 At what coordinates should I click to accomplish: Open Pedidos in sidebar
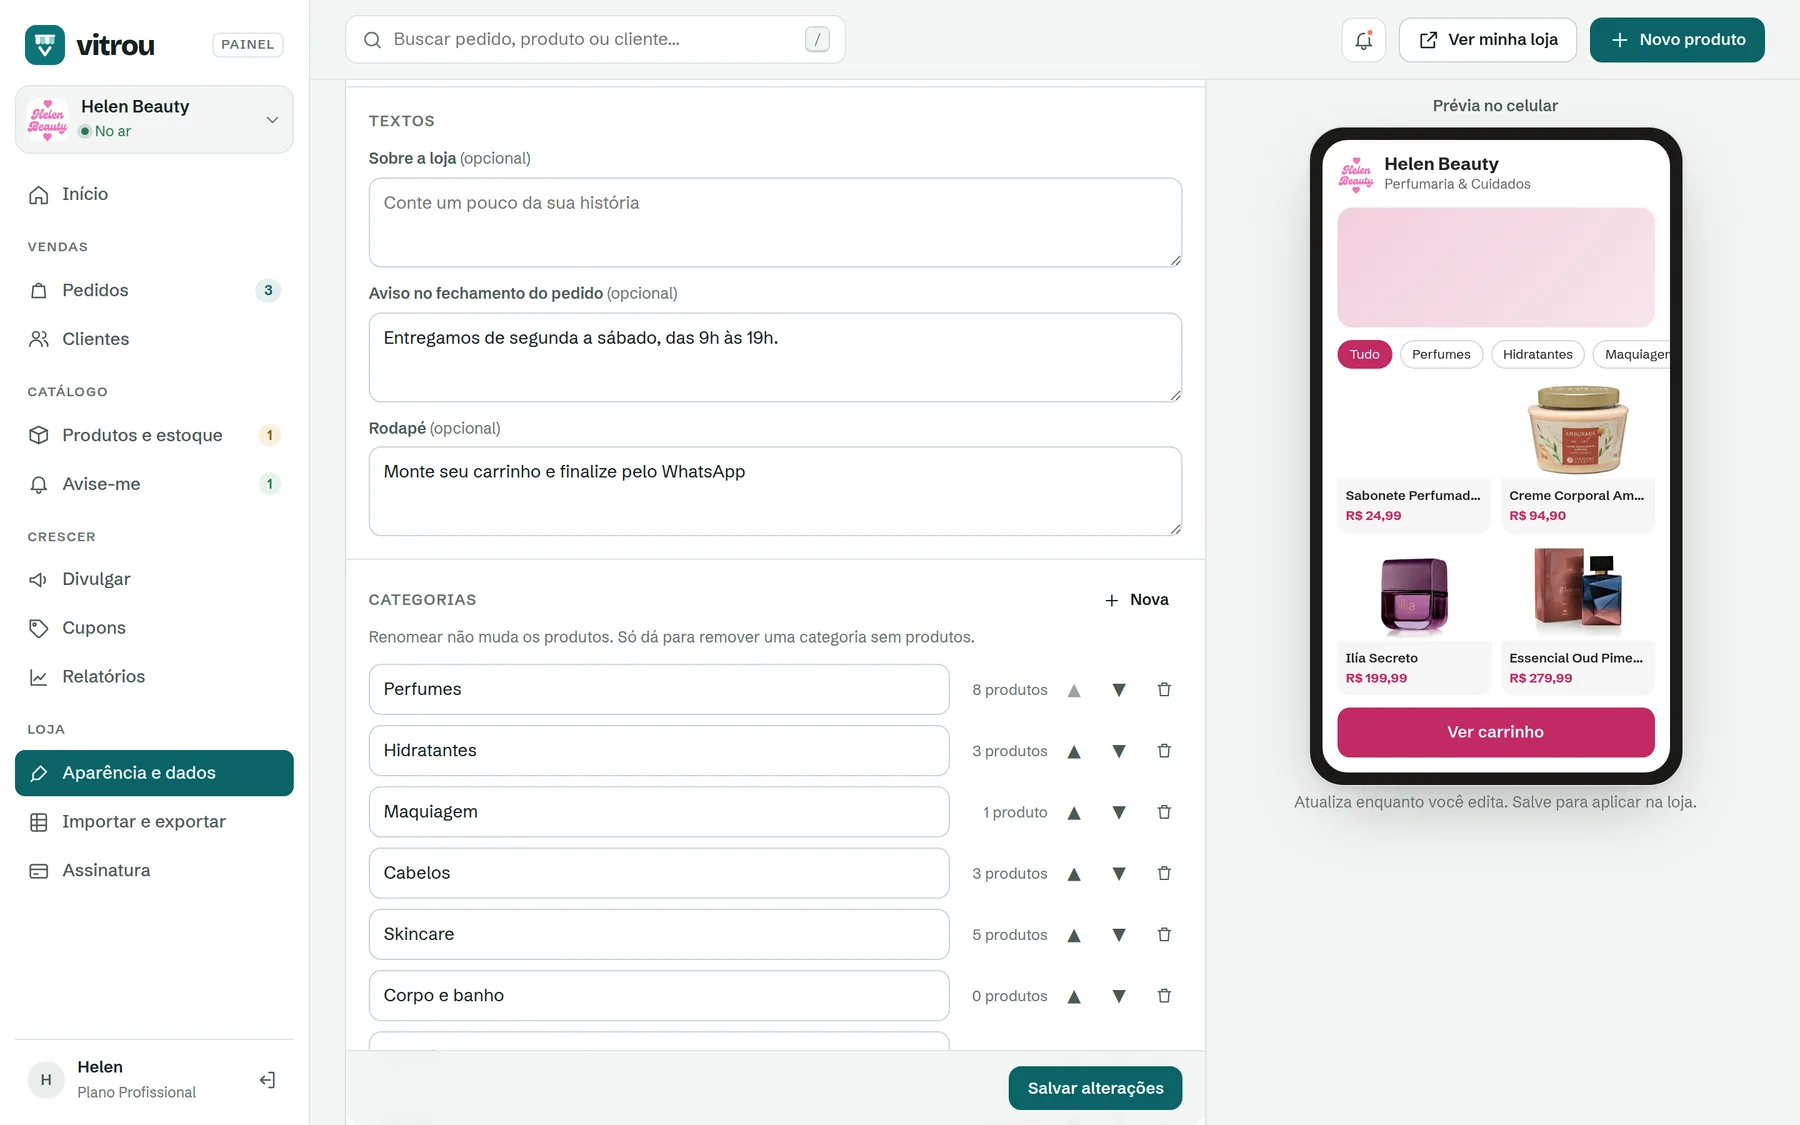tap(154, 290)
